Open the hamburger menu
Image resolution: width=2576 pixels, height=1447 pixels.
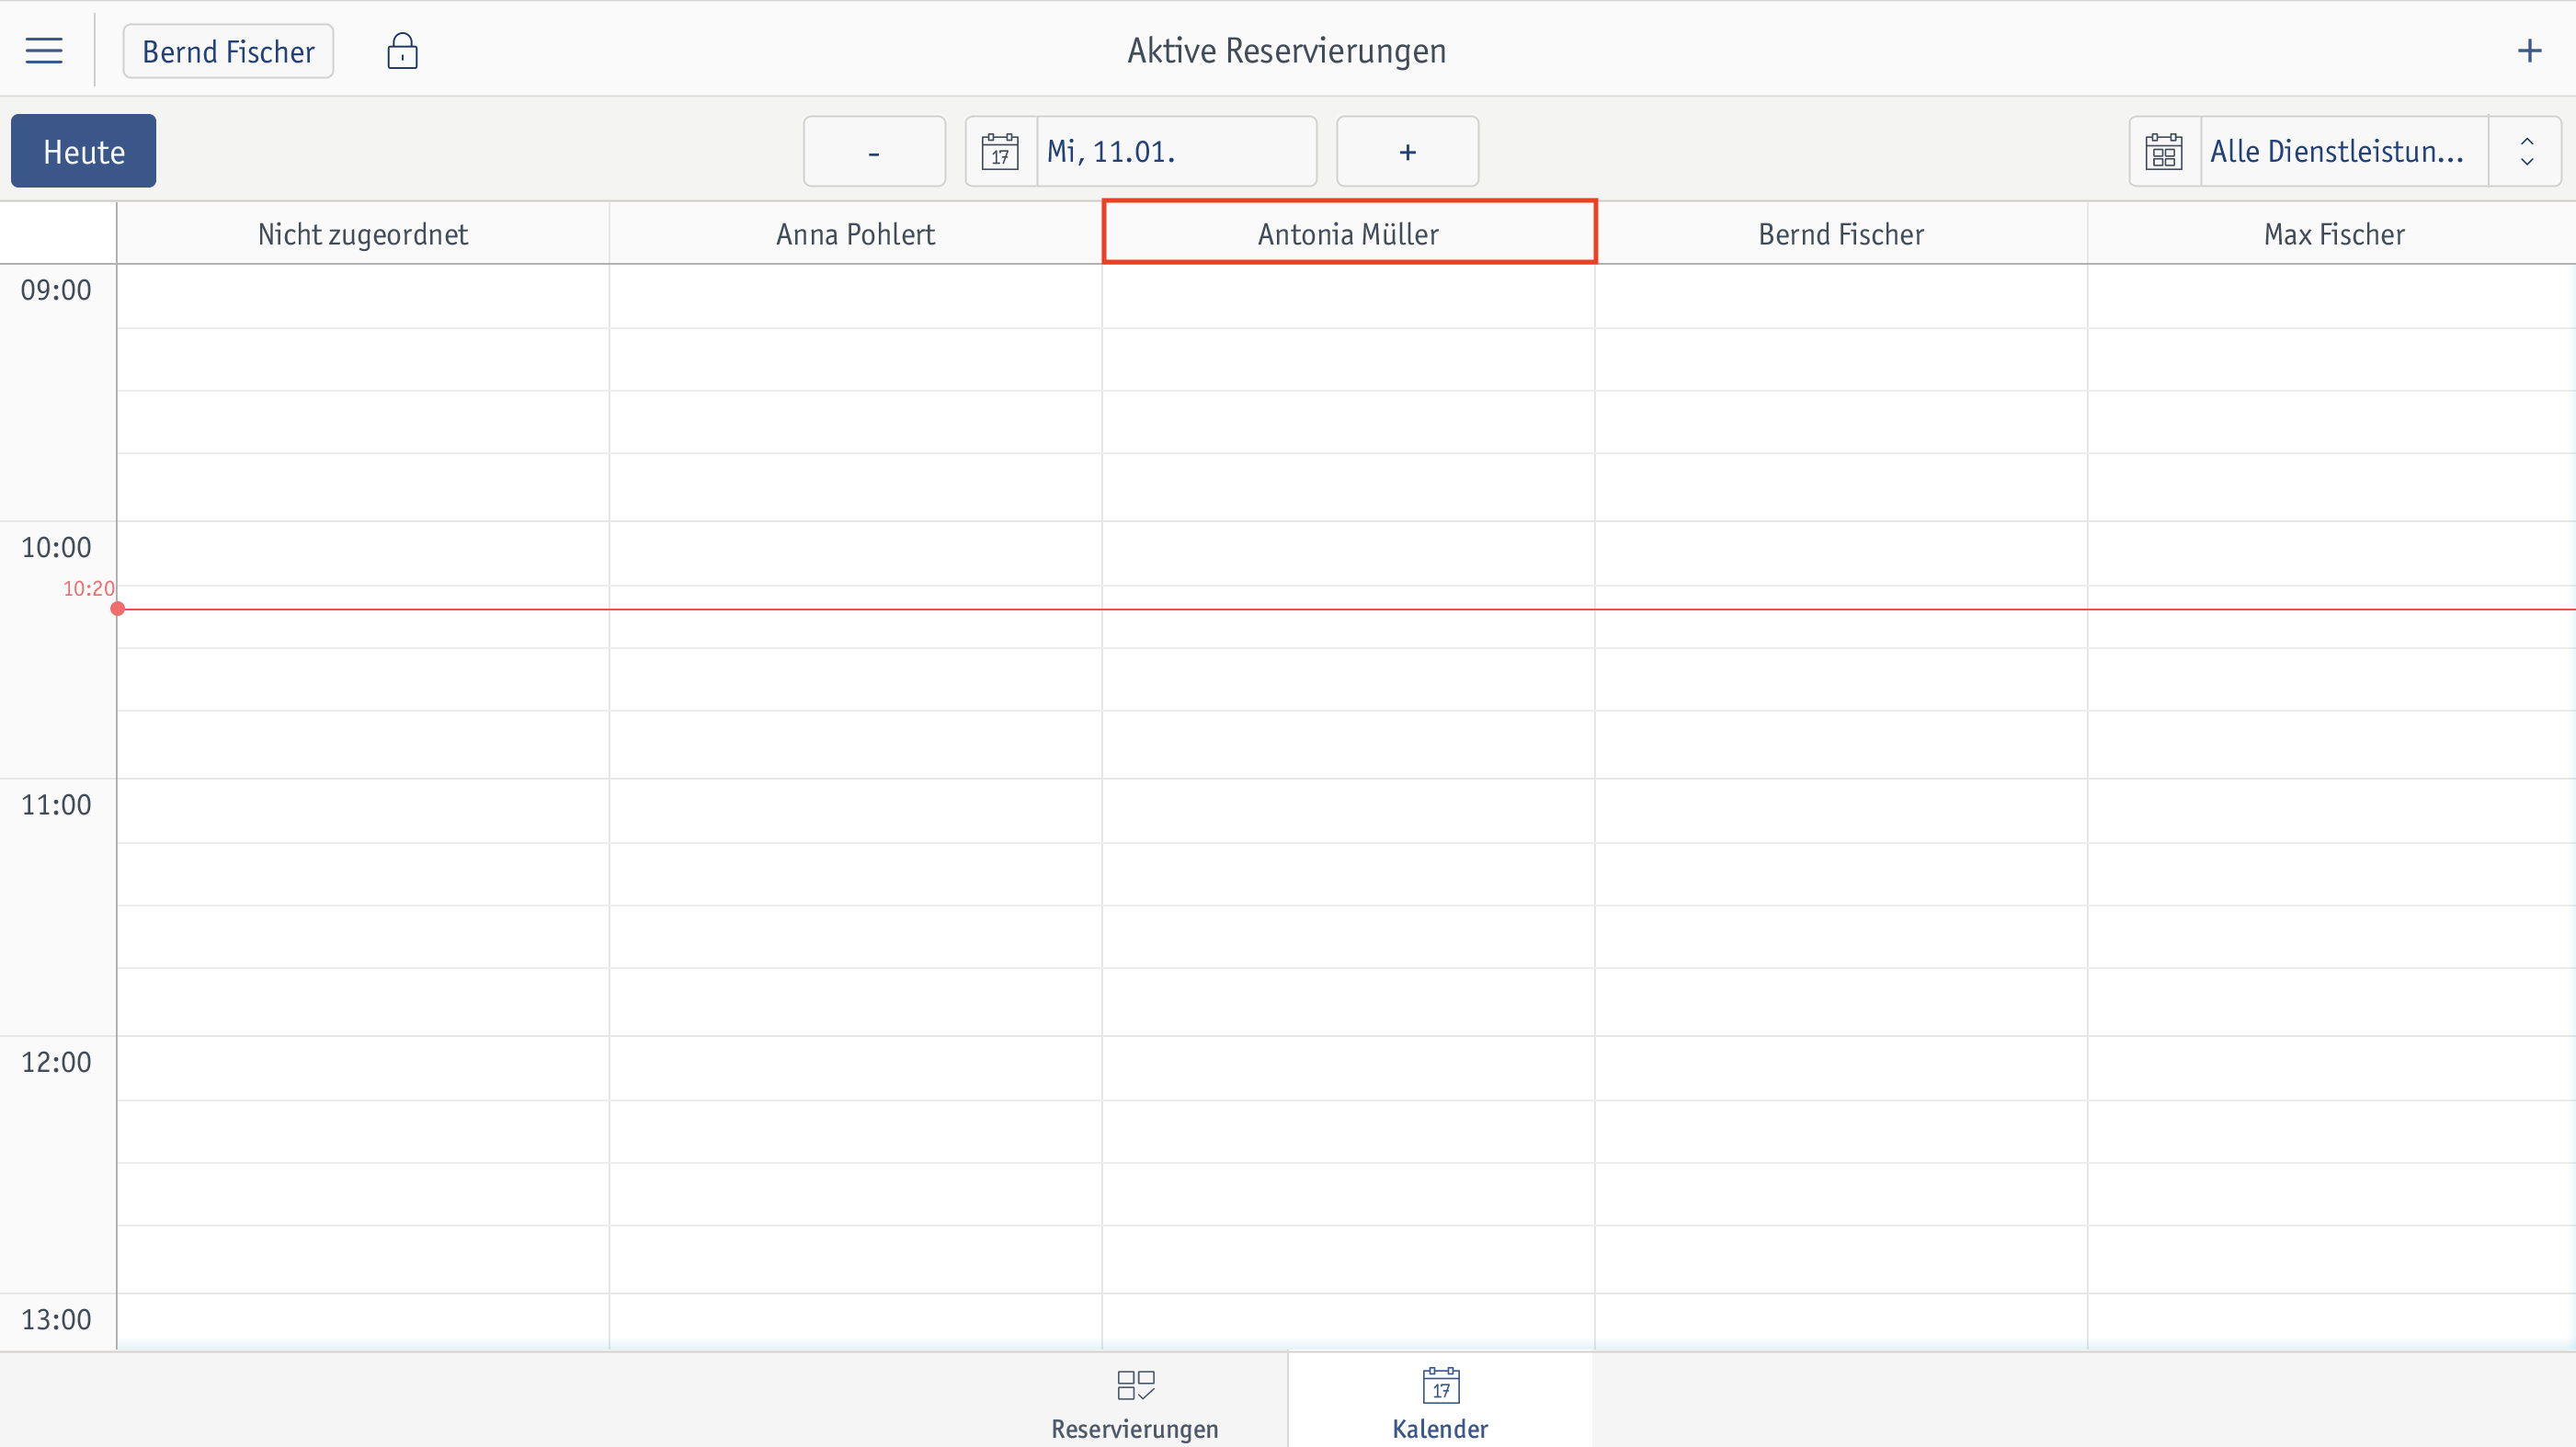[44, 51]
